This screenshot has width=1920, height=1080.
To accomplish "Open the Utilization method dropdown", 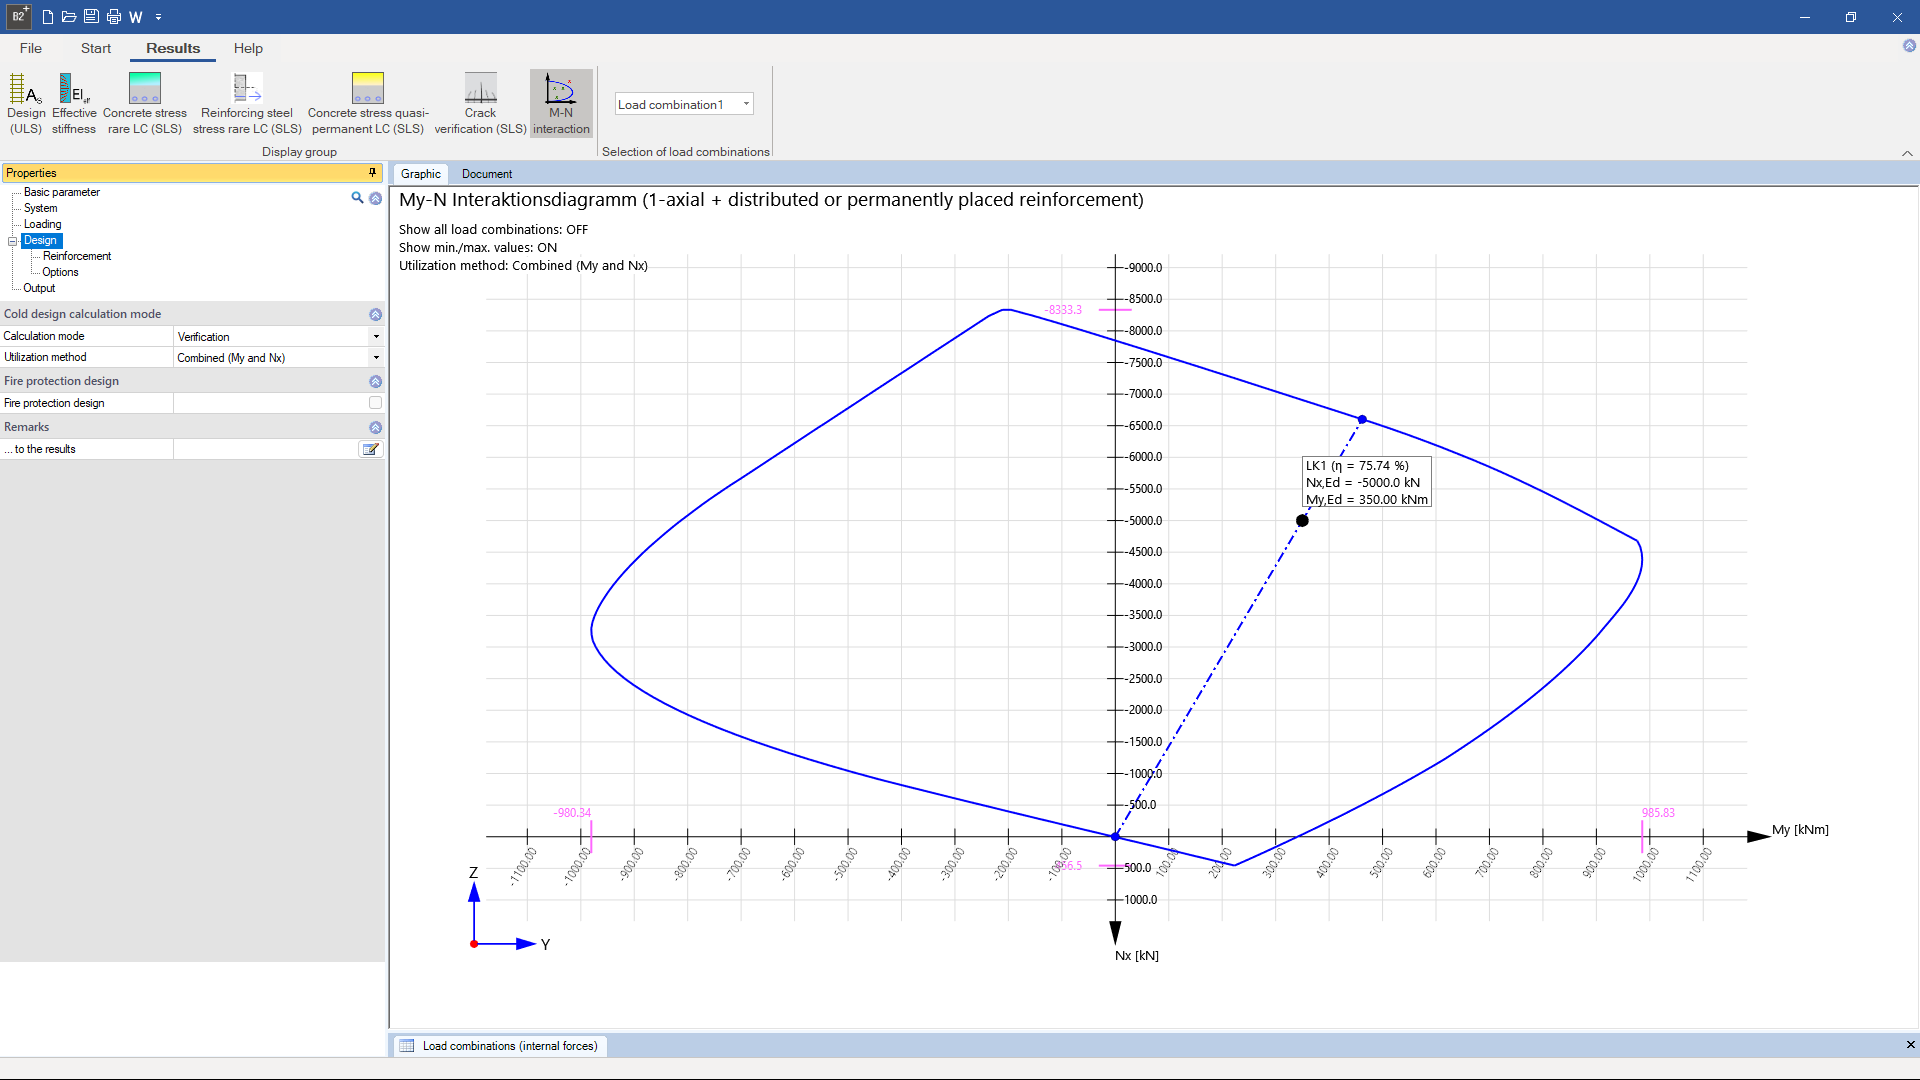I will 376,357.
